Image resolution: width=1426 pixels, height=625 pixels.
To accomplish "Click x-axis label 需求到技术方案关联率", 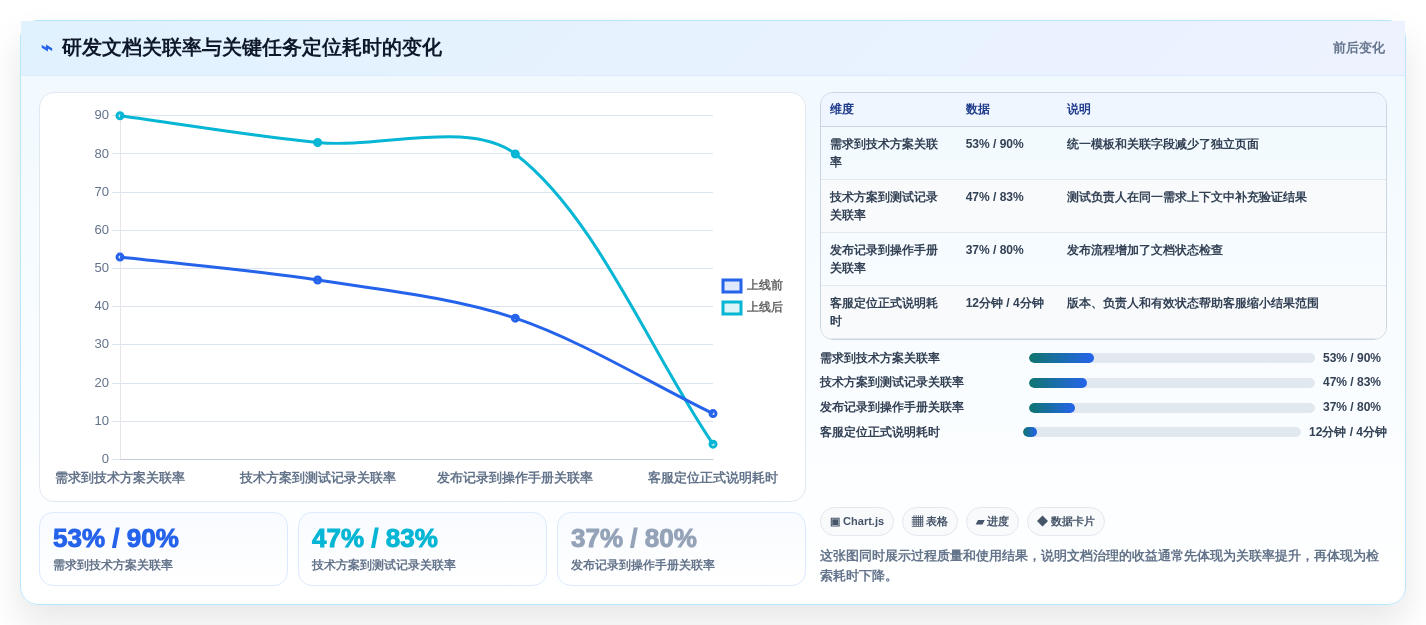I will click(120, 478).
